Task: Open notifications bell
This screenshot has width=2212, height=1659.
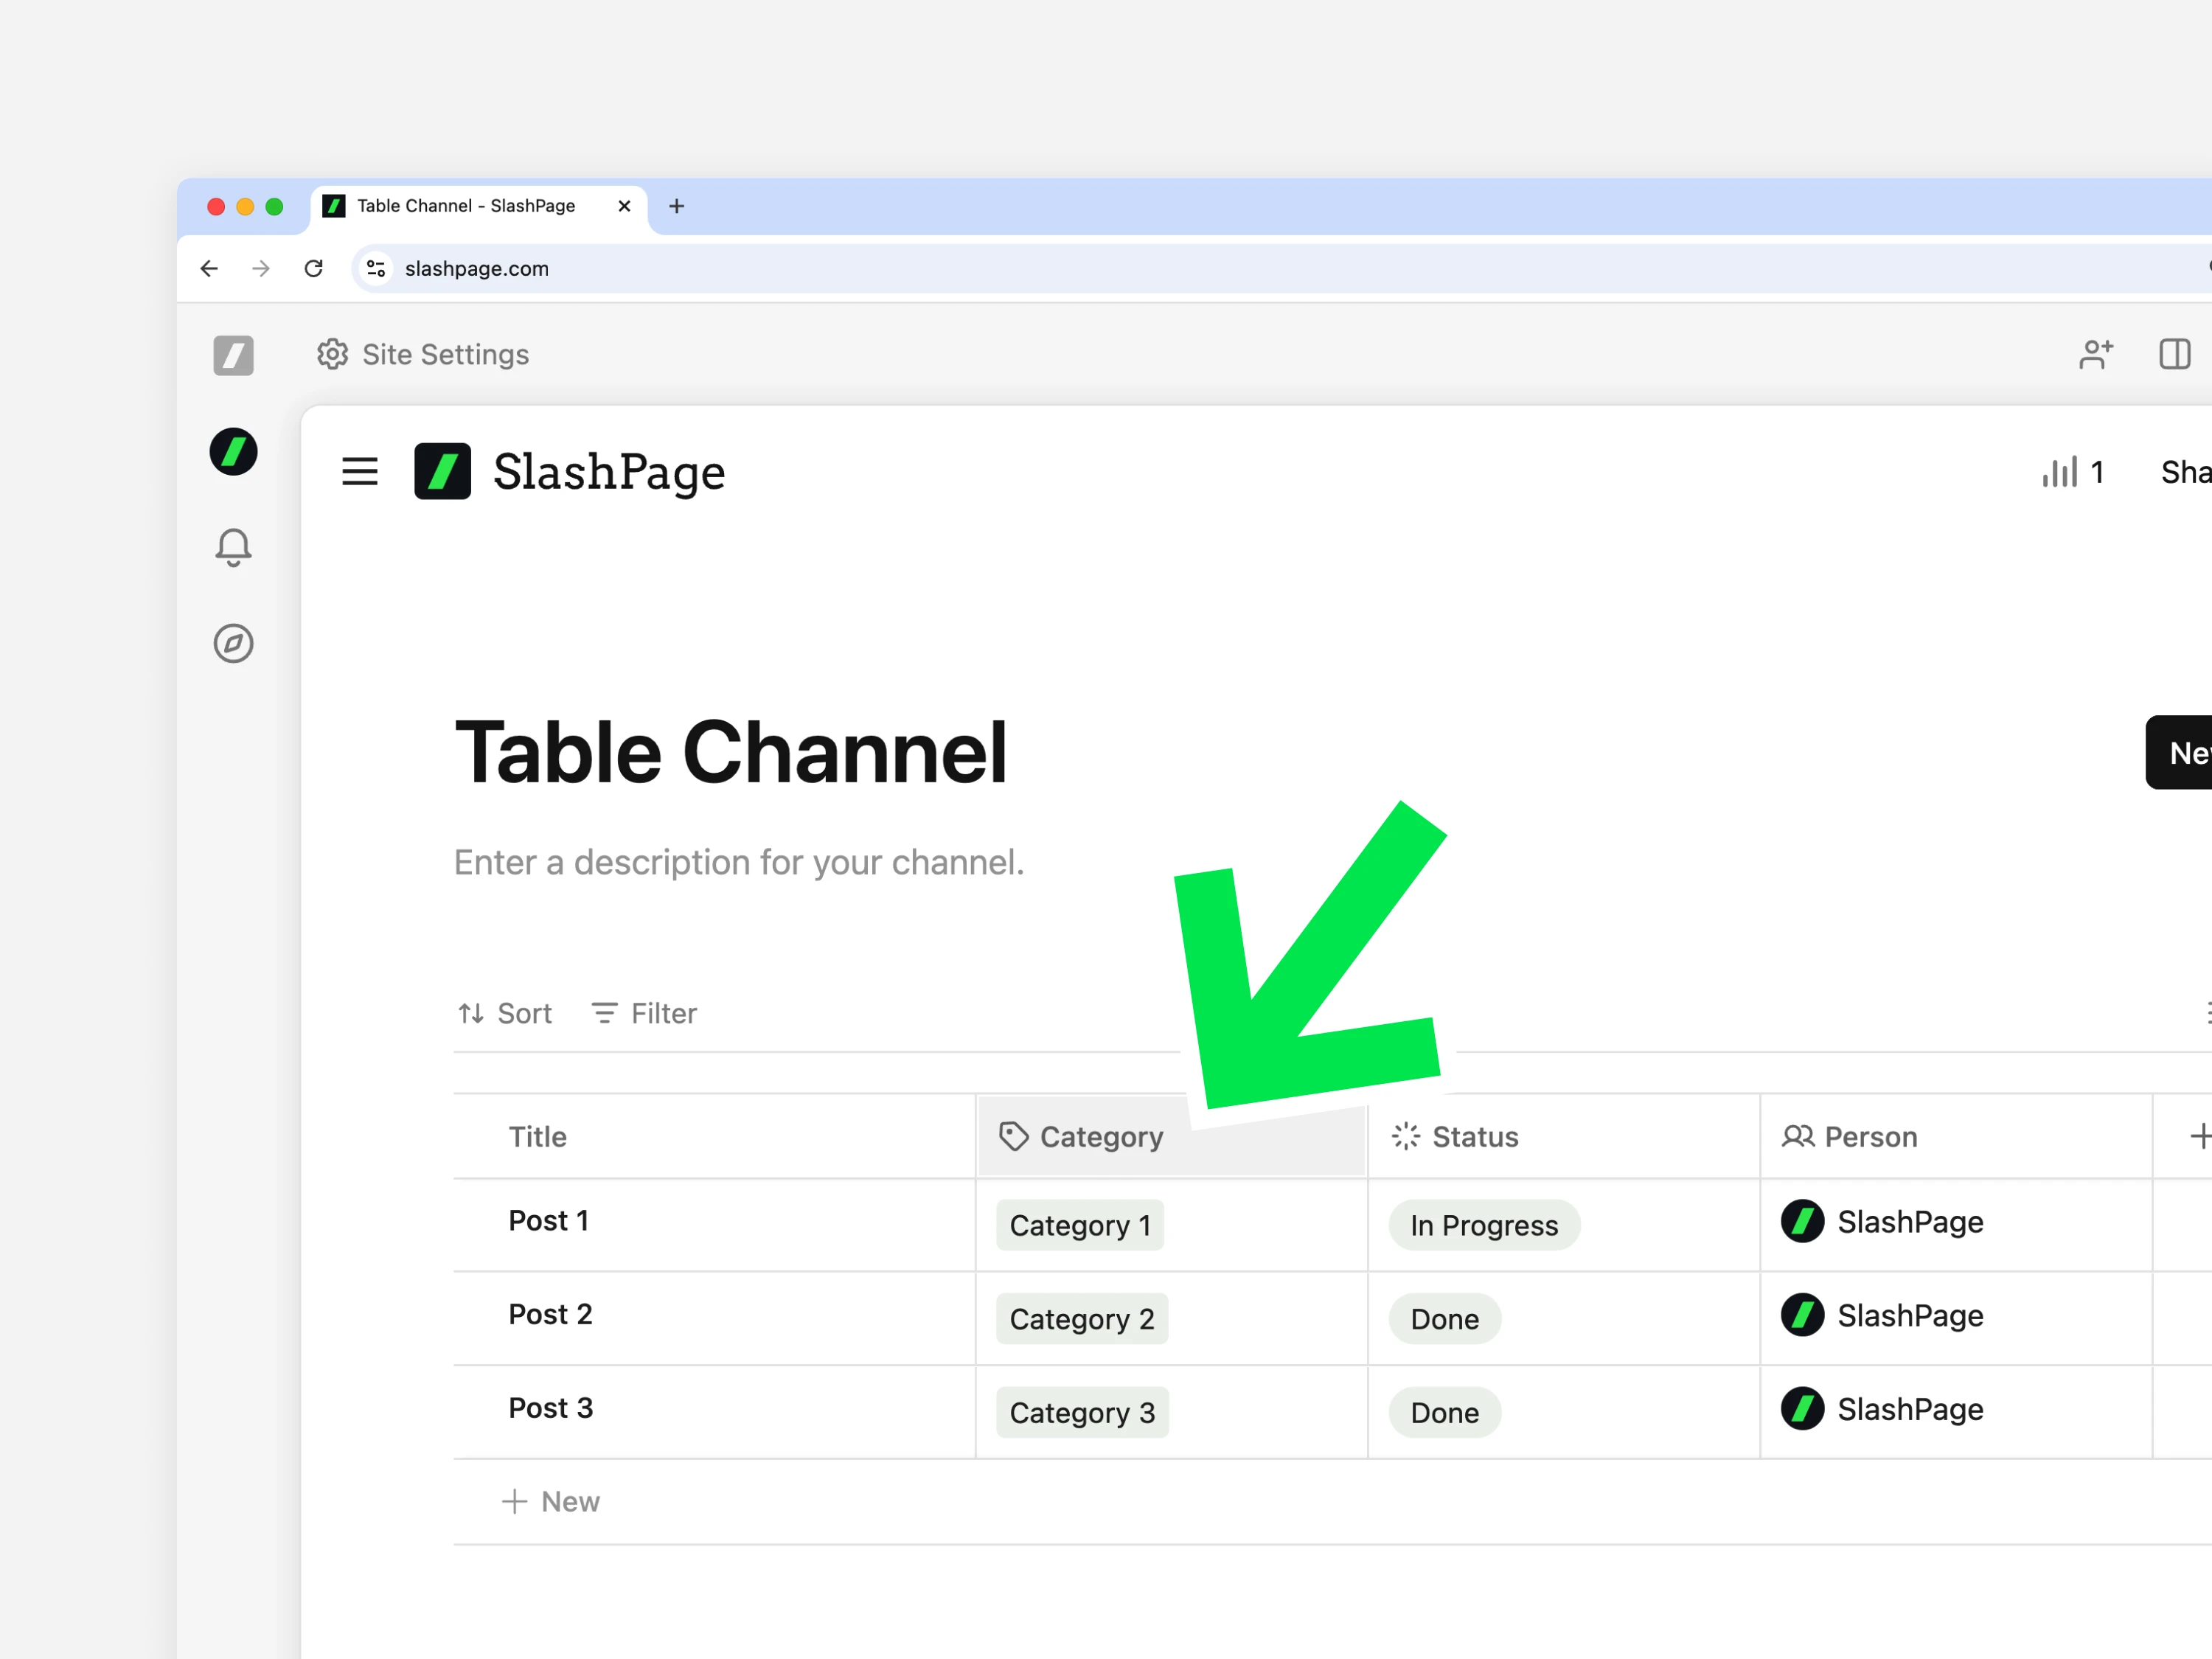Action: pyautogui.click(x=234, y=548)
